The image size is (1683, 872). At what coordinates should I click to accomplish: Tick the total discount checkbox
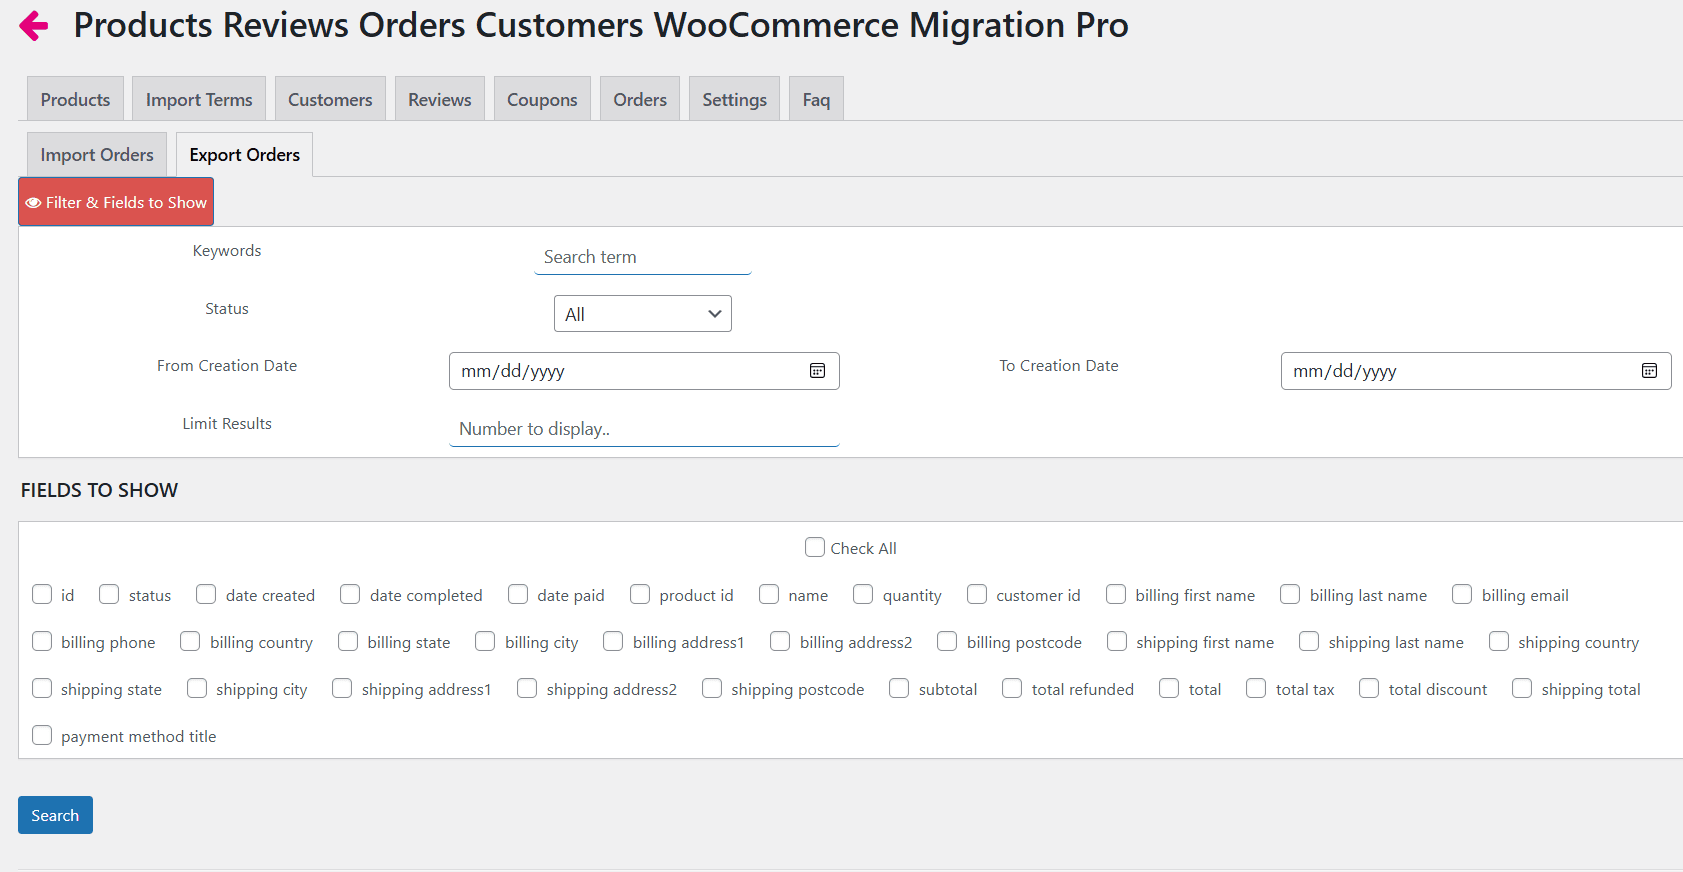point(1369,688)
